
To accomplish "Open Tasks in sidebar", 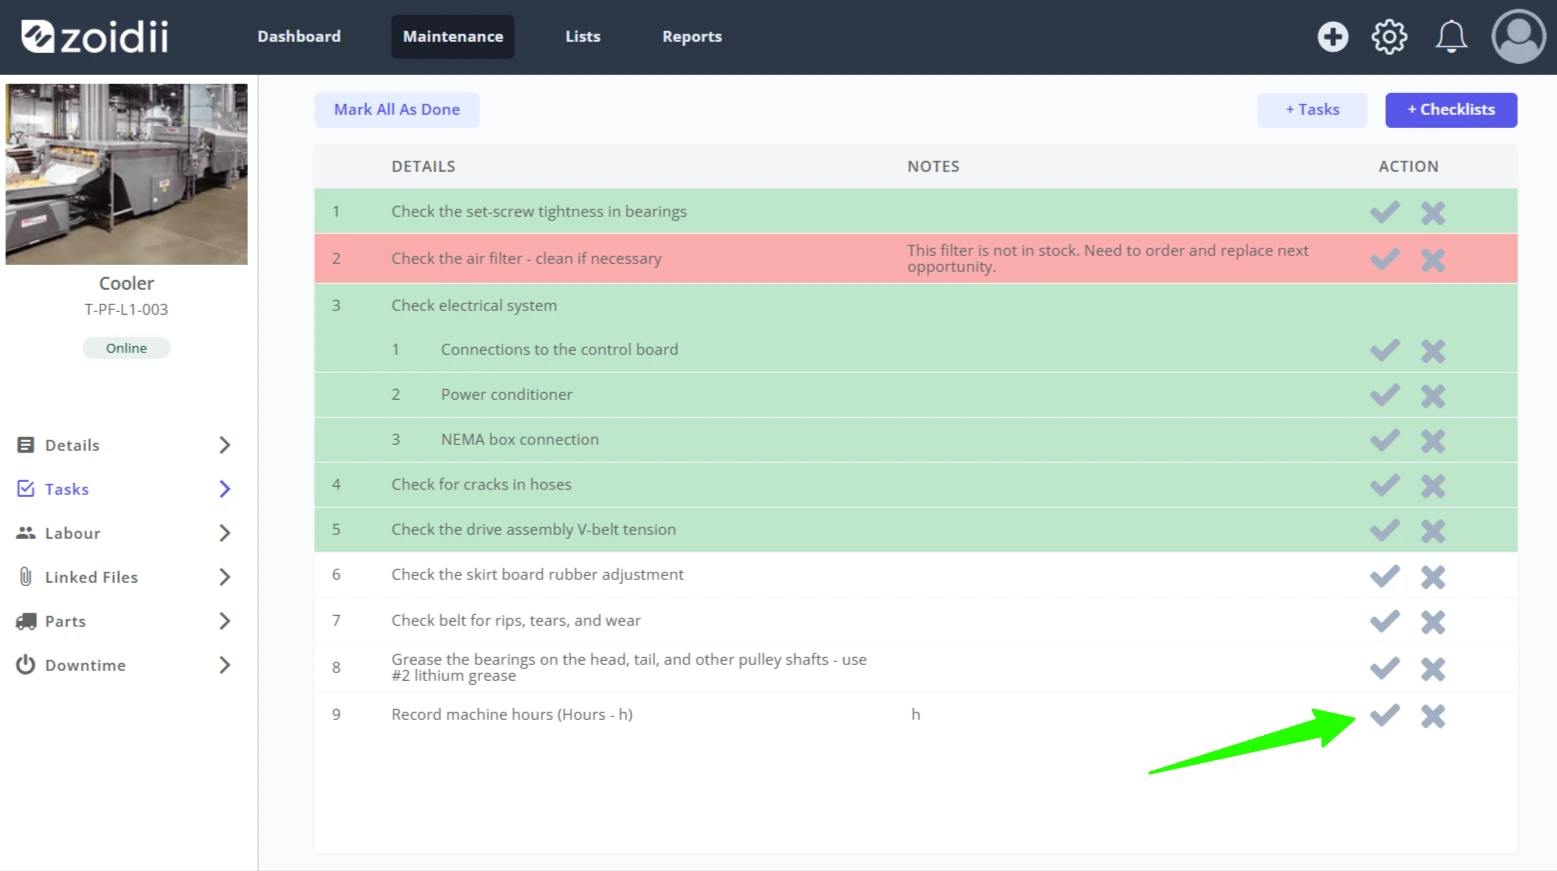I will click(67, 489).
